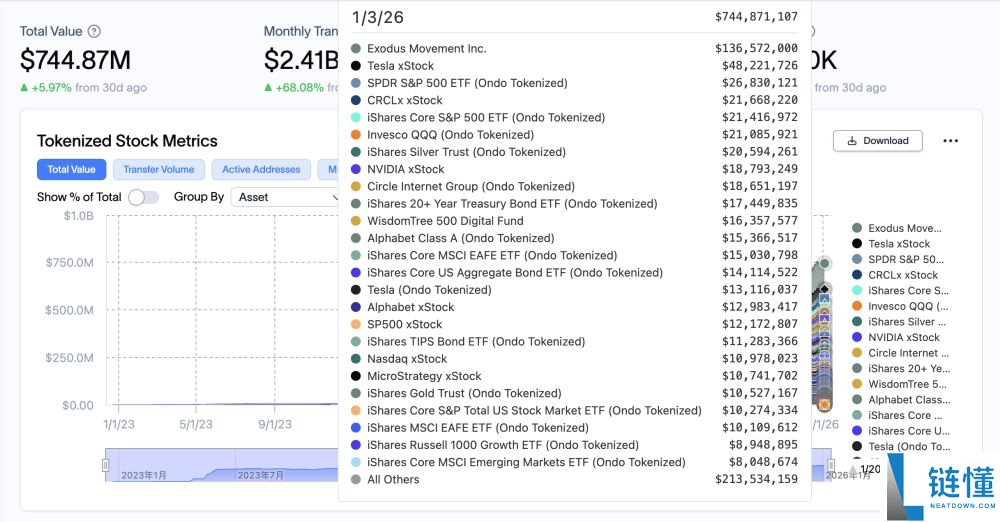Click the Total Value info question icon
The image size is (1000, 522).
94,31
